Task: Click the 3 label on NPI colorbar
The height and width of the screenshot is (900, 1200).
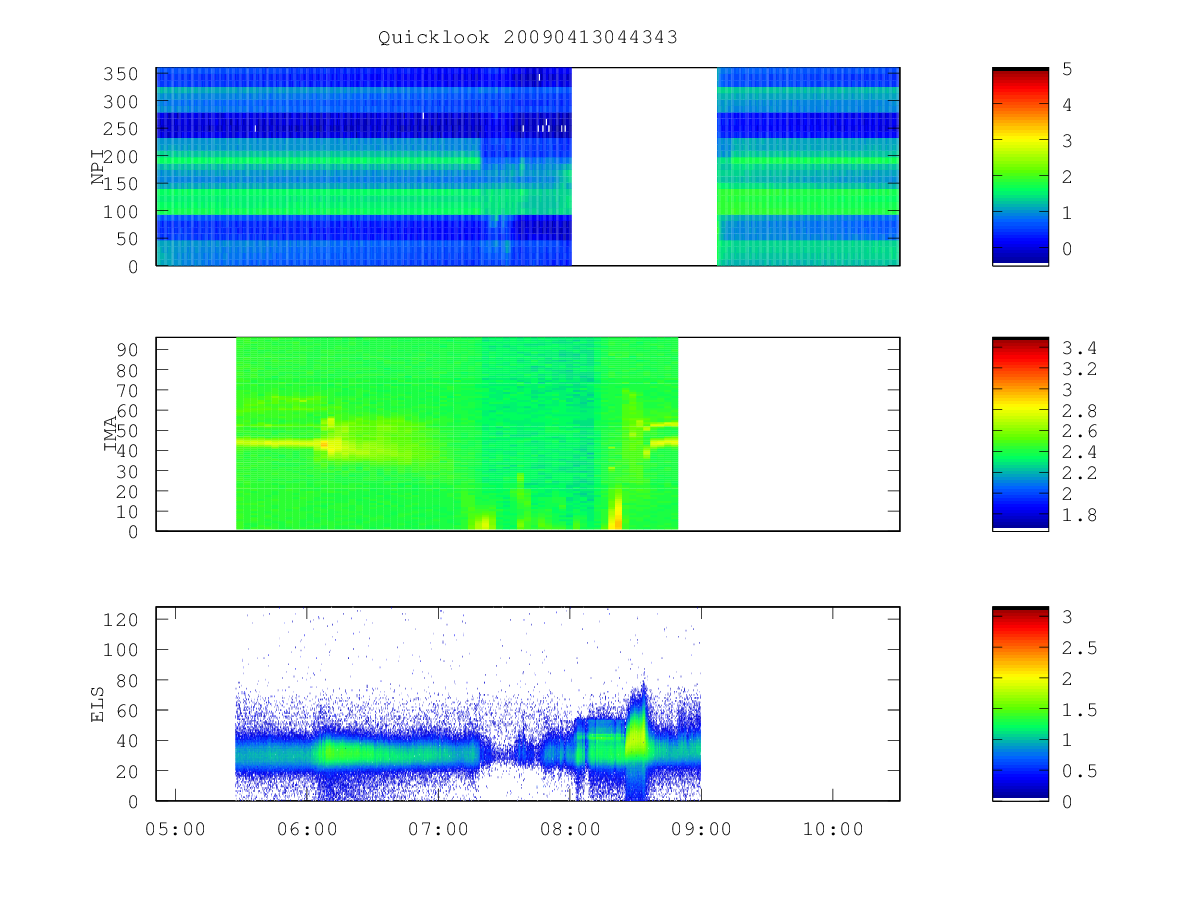Action: 1068,140
